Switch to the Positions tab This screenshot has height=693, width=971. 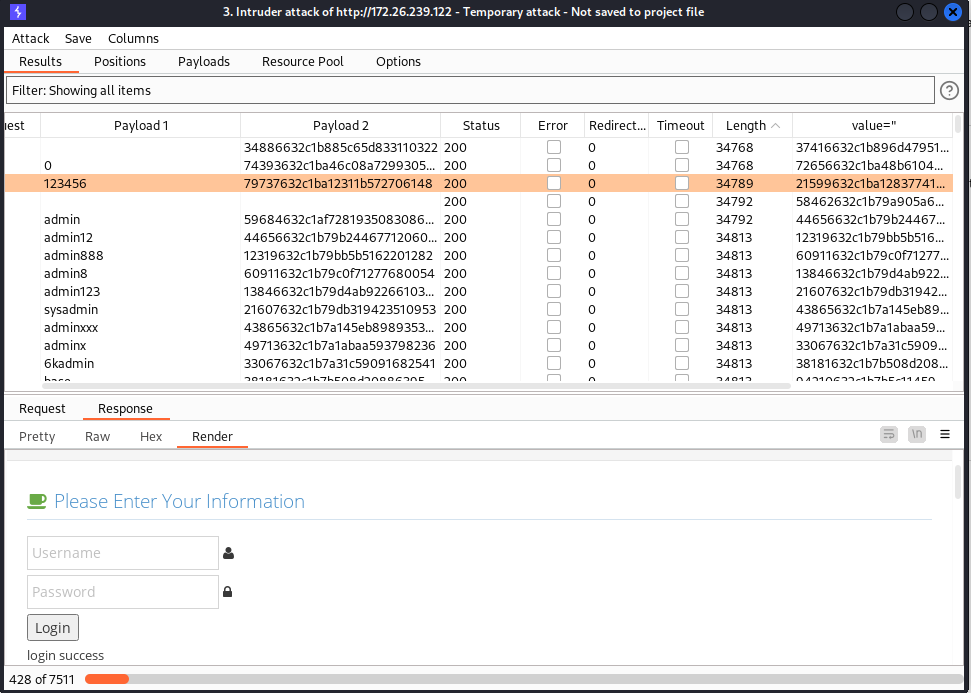(120, 61)
